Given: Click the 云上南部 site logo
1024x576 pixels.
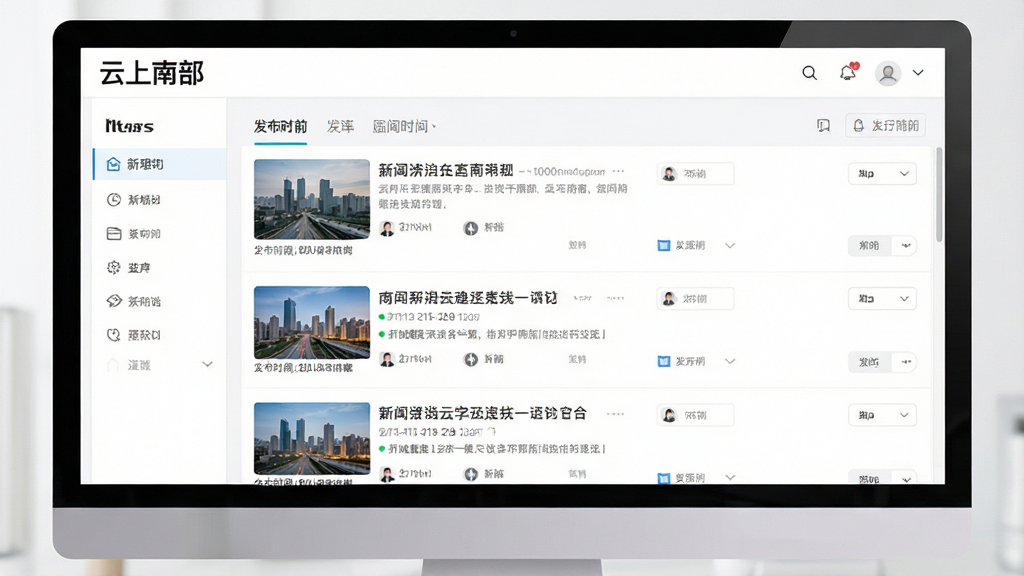Looking at the screenshot, I should [152, 73].
